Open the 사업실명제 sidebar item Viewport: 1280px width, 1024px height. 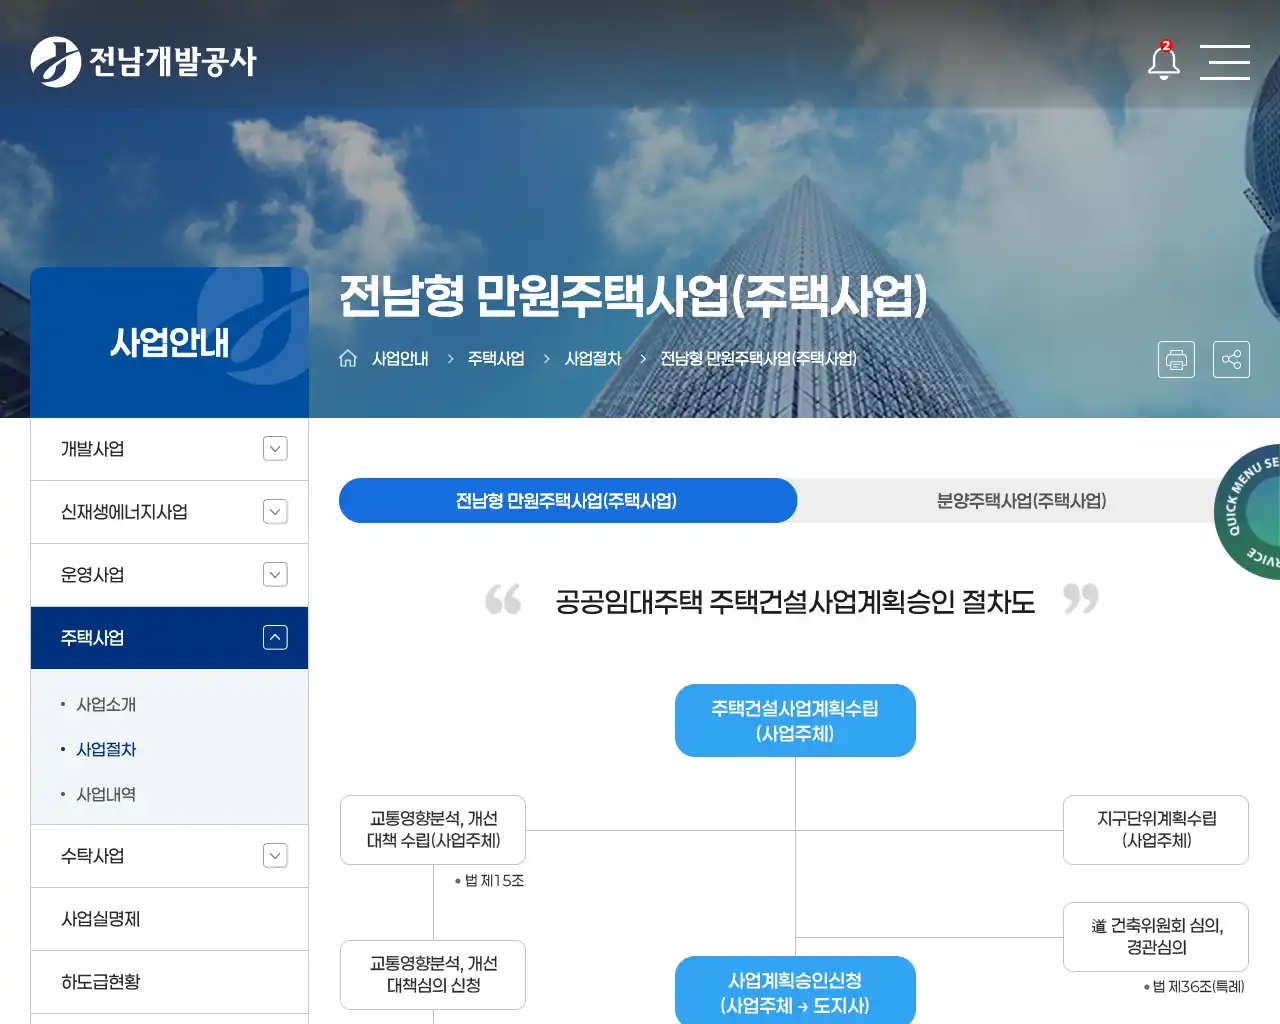click(x=169, y=919)
